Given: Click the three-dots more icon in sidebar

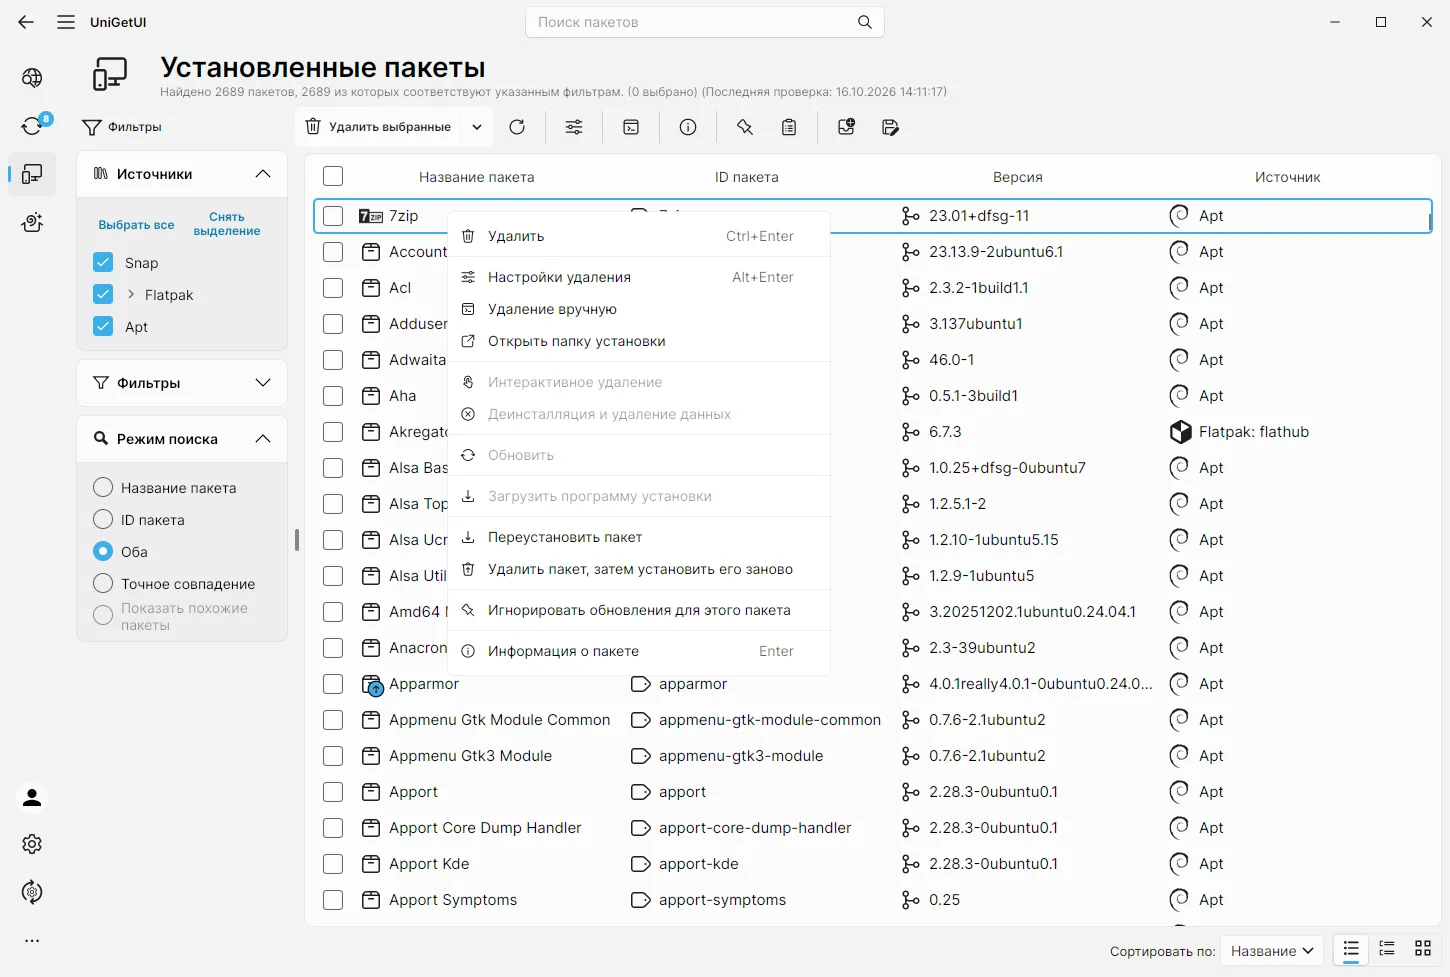Looking at the screenshot, I should (x=32, y=940).
